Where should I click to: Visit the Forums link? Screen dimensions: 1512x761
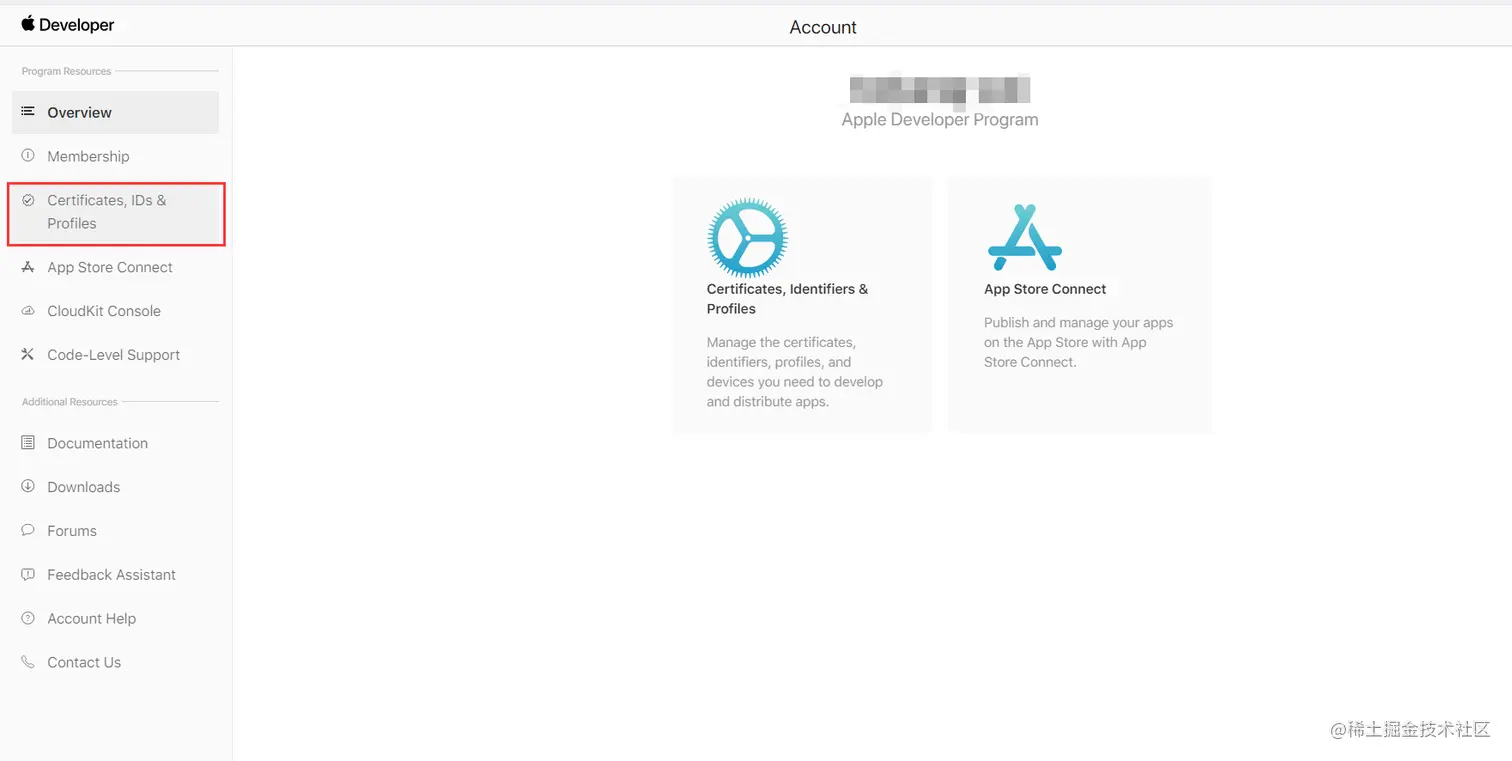click(72, 531)
